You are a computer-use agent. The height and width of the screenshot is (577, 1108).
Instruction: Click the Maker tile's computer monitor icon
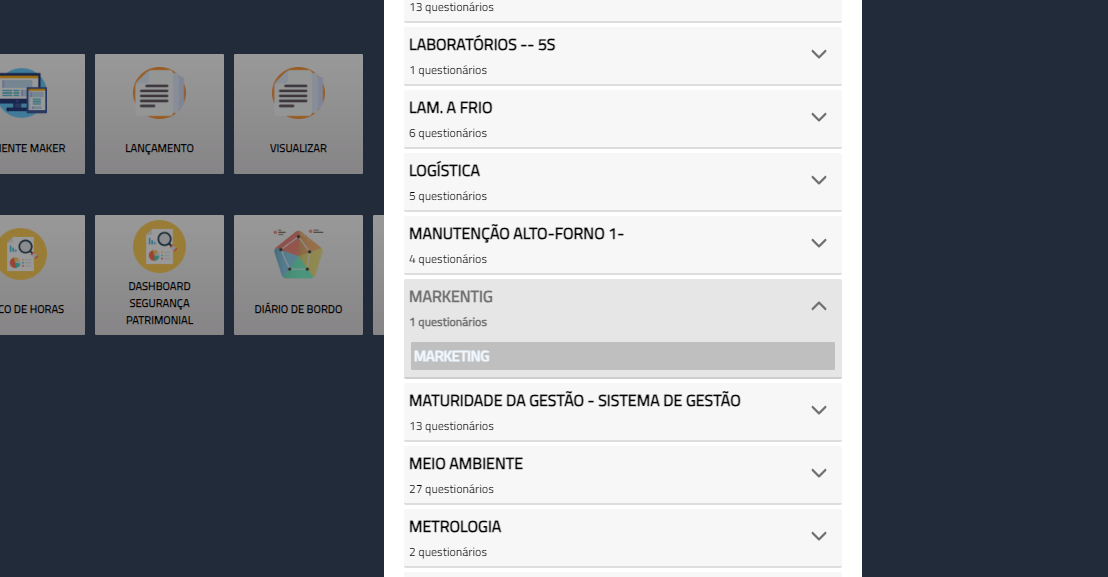pos(22,93)
